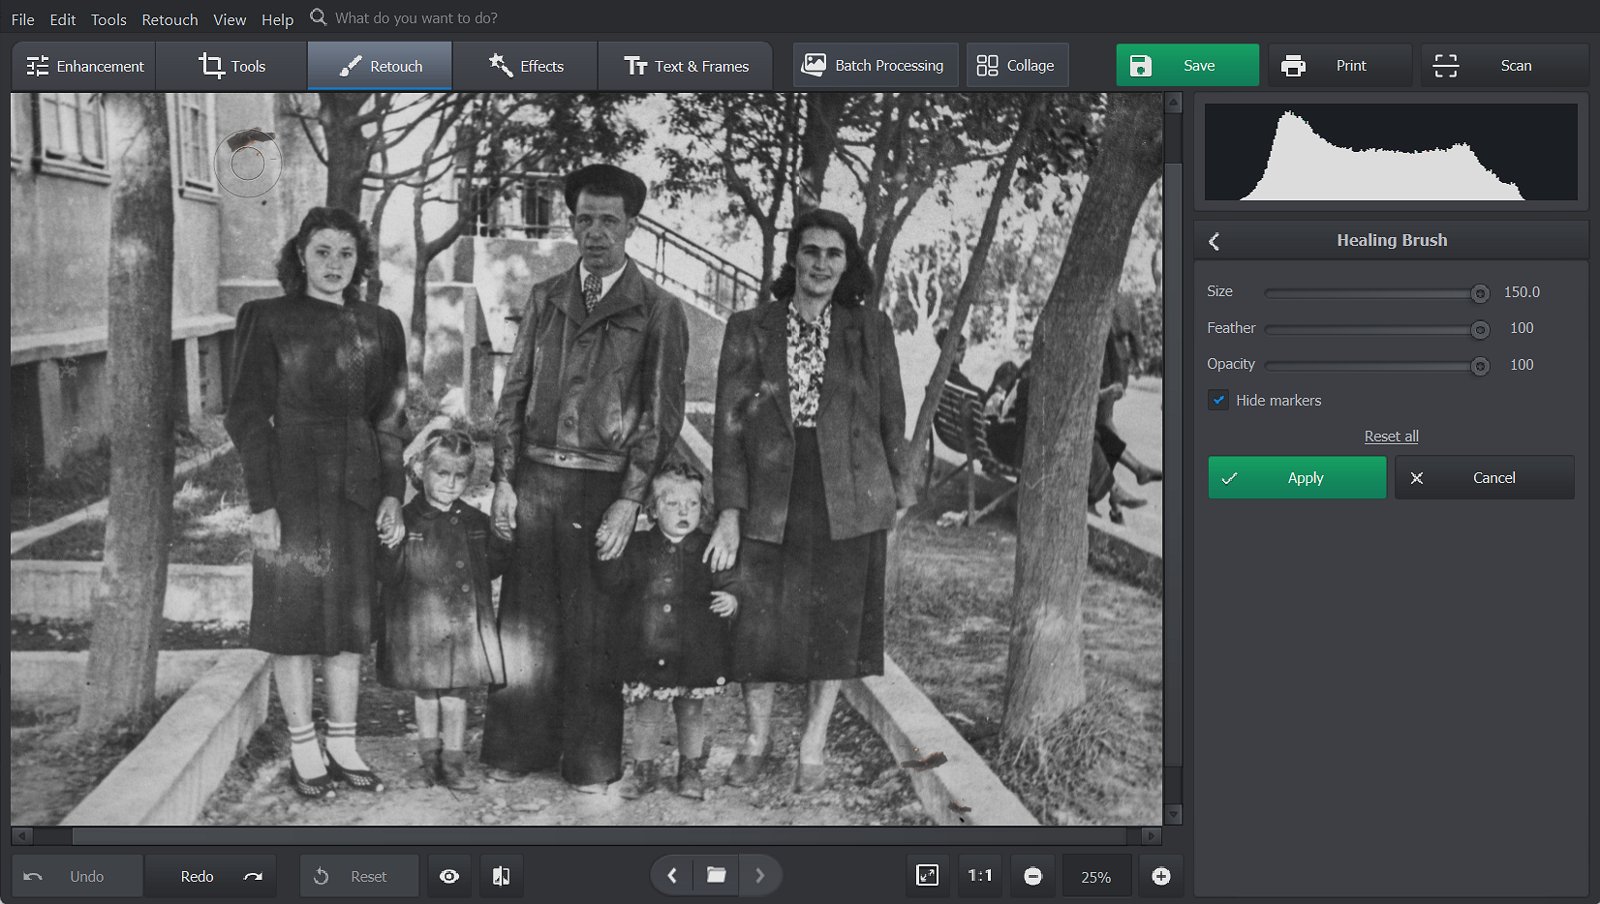Open the Help menu
Image resolution: width=1600 pixels, height=904 pixels.
coord(277,19)
